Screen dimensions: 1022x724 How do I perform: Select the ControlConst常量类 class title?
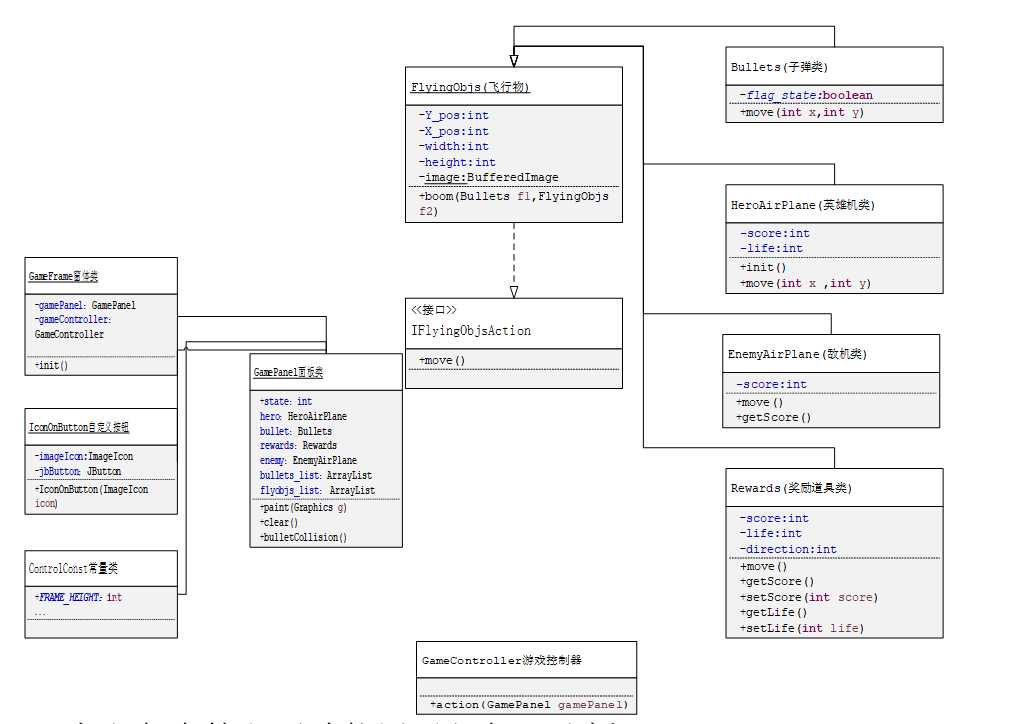pos(73,568)
